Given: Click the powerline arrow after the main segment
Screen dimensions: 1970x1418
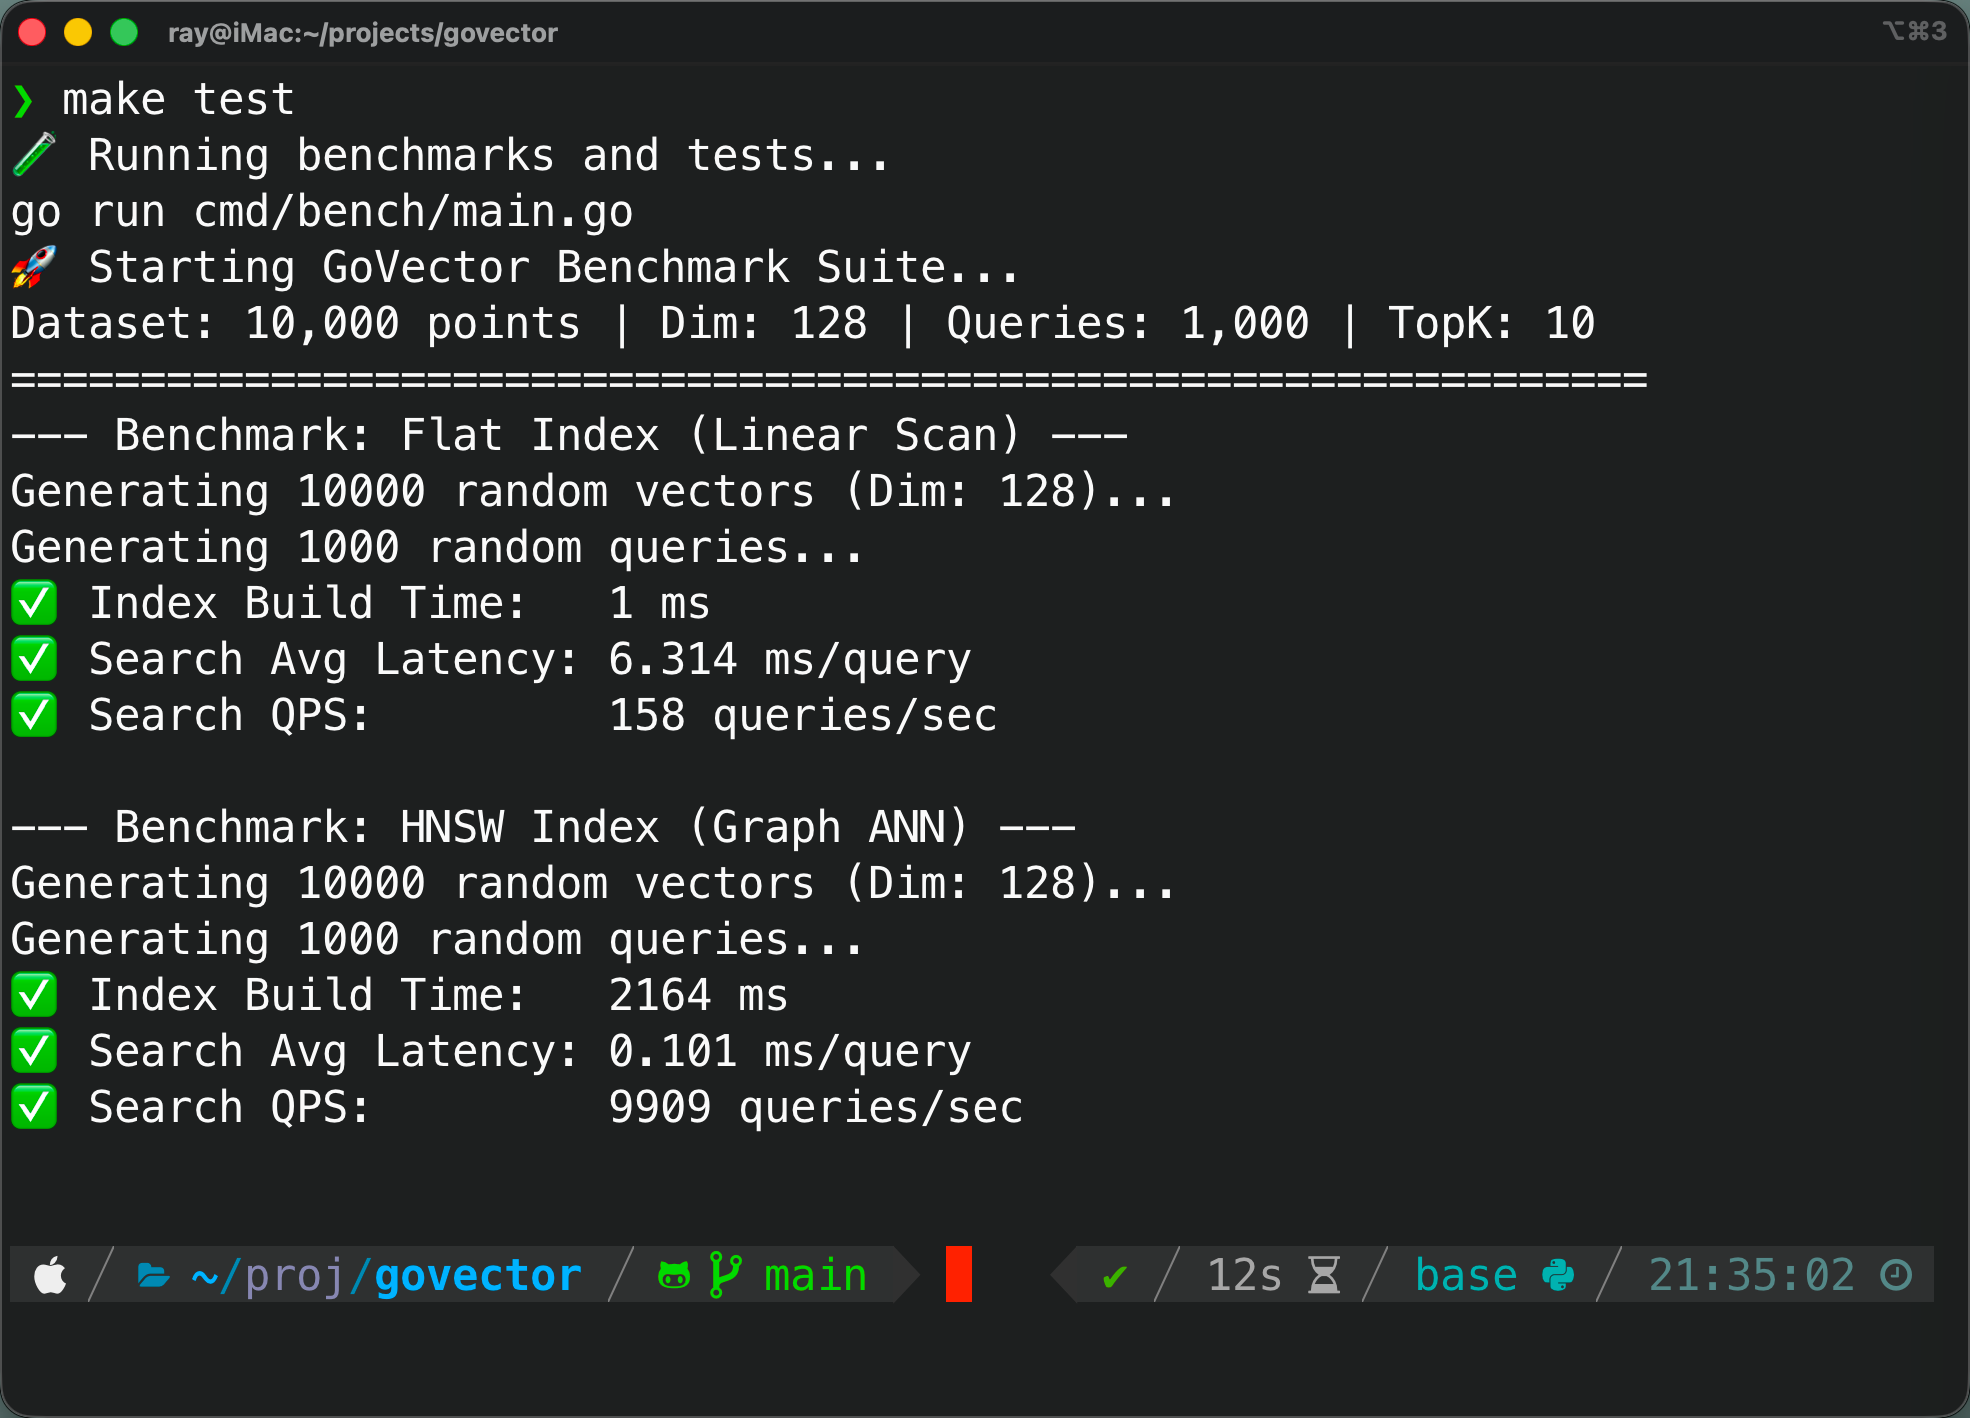Looking at the screenshot, I should click(x=903, y=1274).
